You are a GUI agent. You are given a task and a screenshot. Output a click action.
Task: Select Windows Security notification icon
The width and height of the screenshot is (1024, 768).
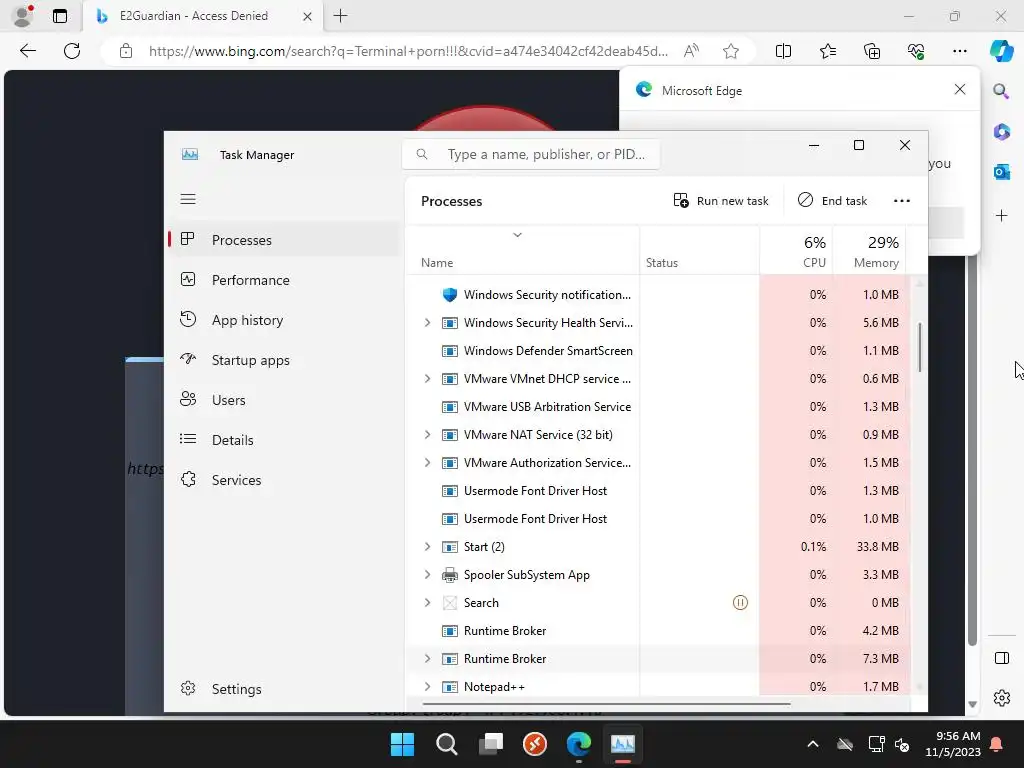coord(449,295)
